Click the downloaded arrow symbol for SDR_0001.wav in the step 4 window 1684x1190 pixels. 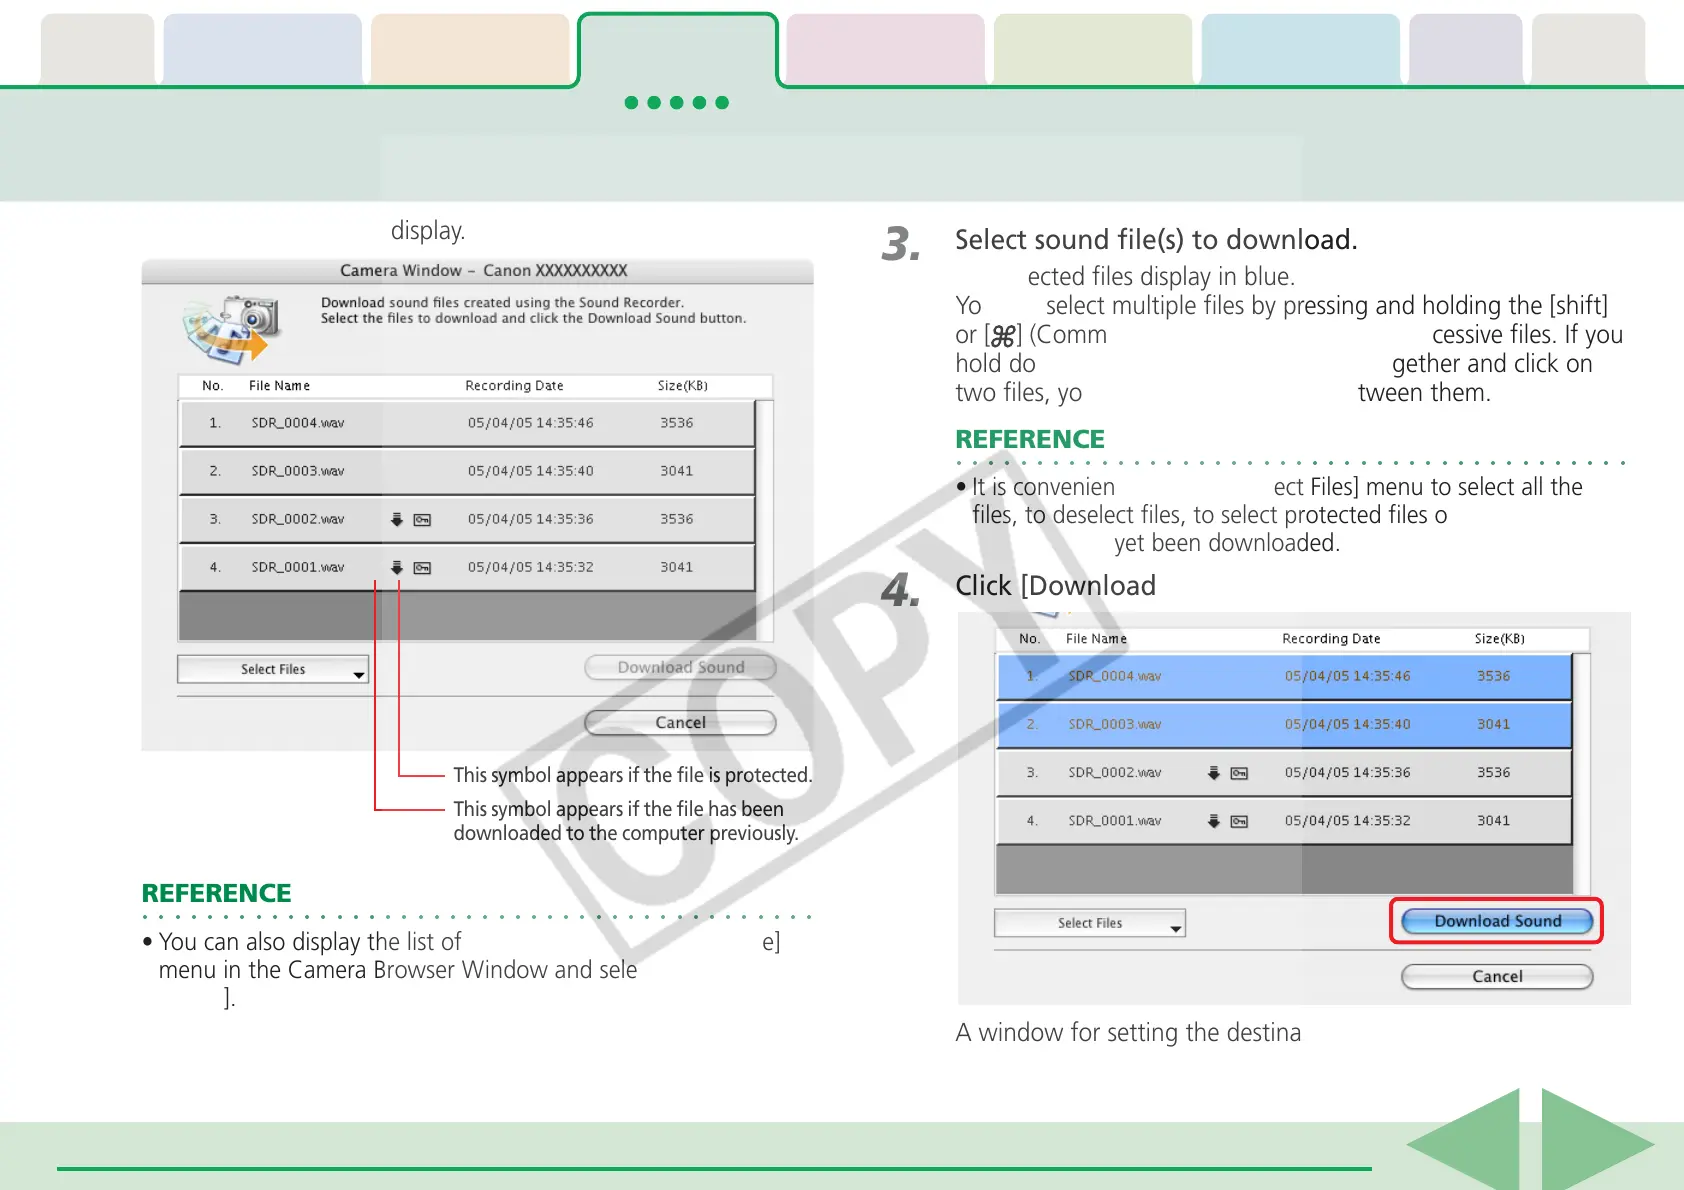click(x=1214, y=821)
